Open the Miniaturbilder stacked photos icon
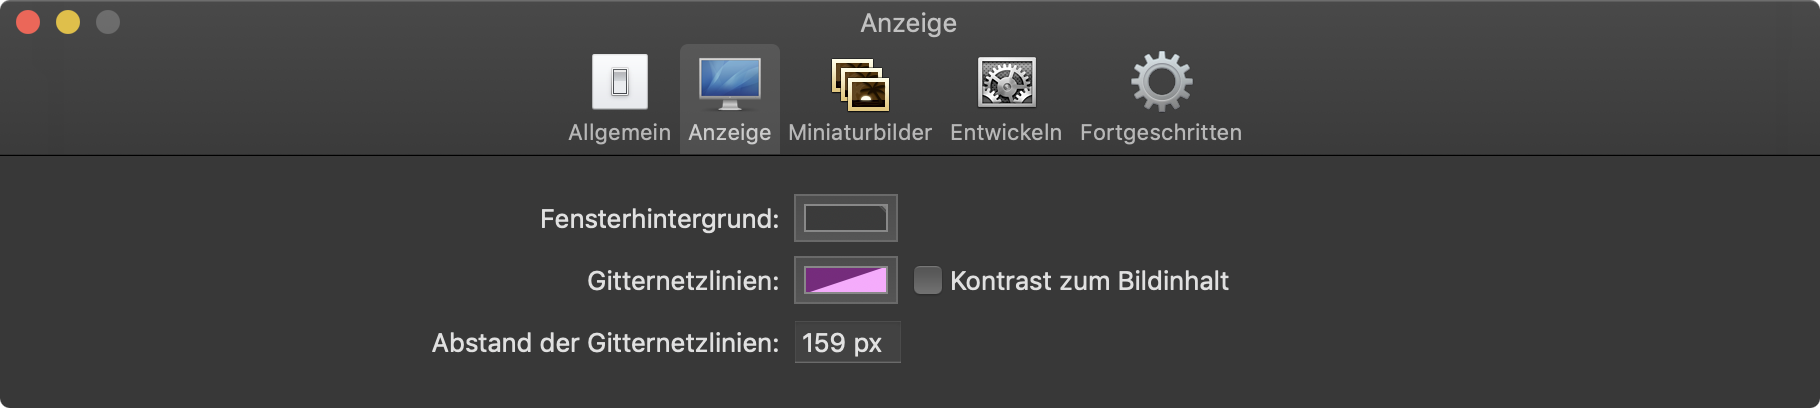 pos(860,82)
